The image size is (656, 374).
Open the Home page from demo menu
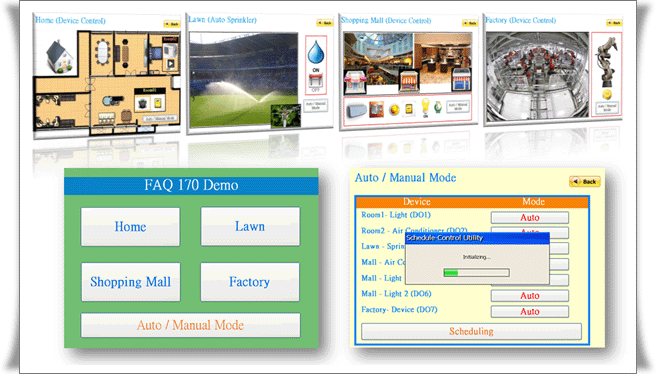click(131, 227)
